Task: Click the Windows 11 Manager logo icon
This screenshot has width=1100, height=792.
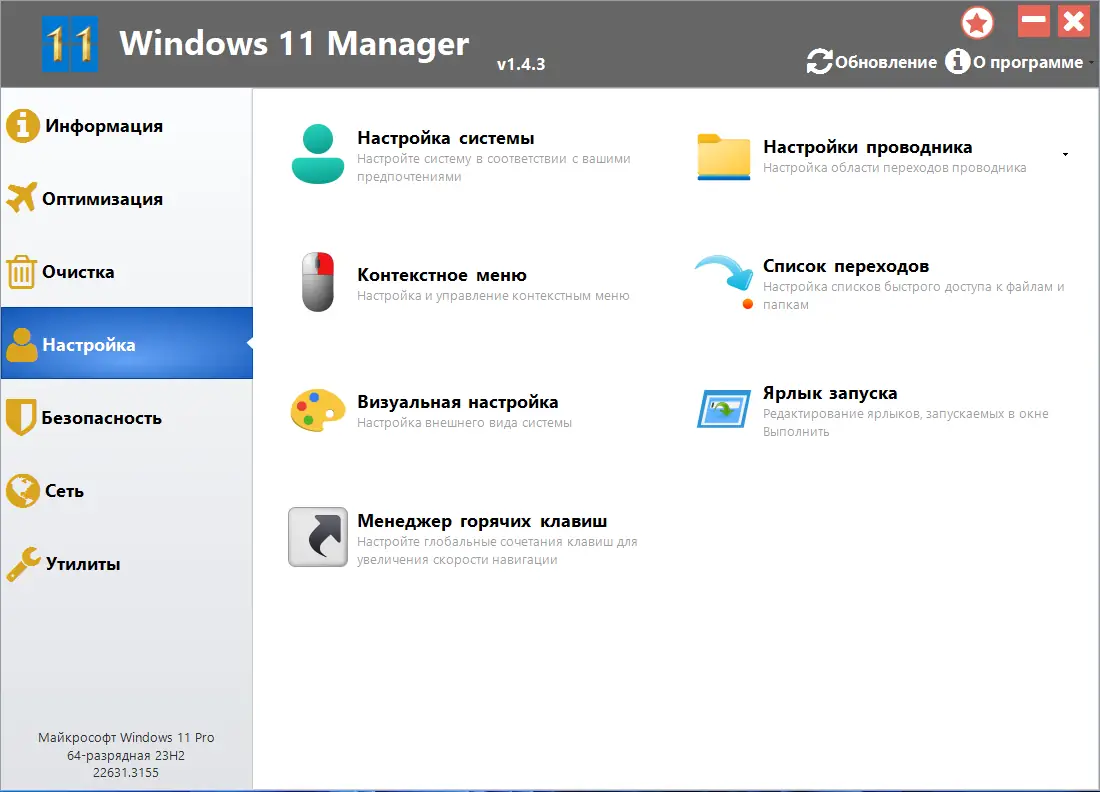Action: coord(69,43)
